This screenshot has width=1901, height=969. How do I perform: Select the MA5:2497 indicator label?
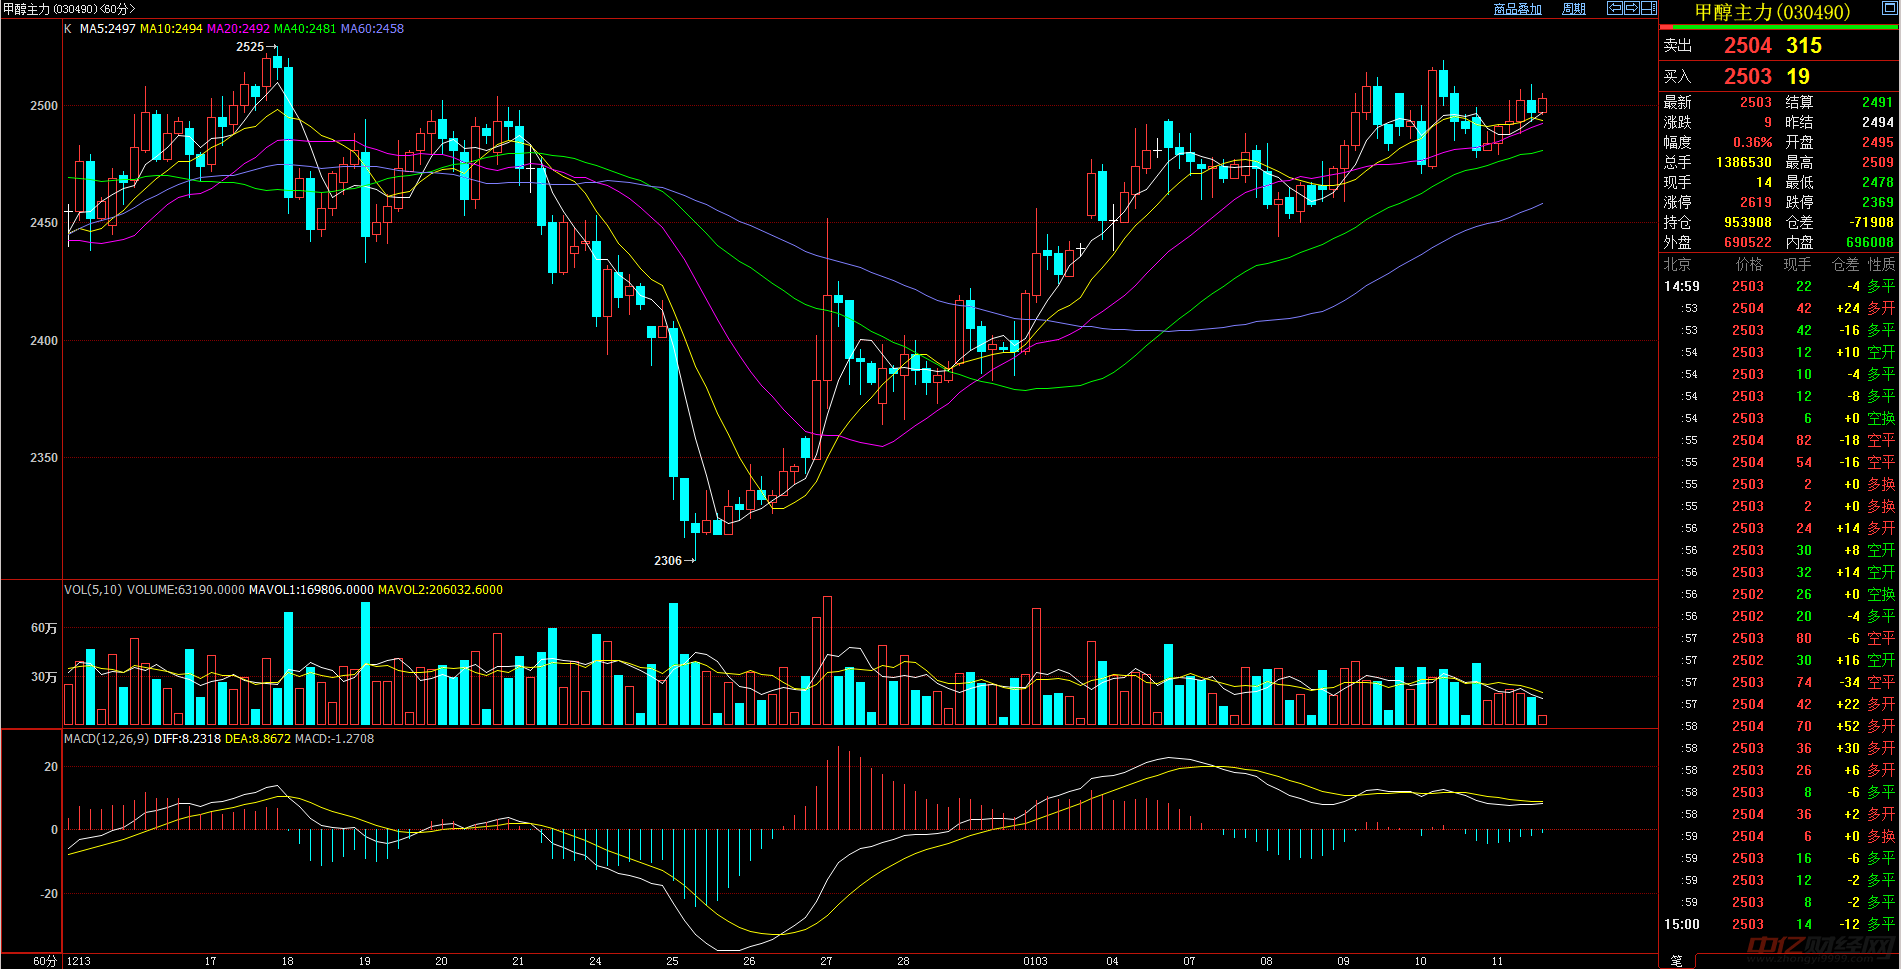[107, 29]
